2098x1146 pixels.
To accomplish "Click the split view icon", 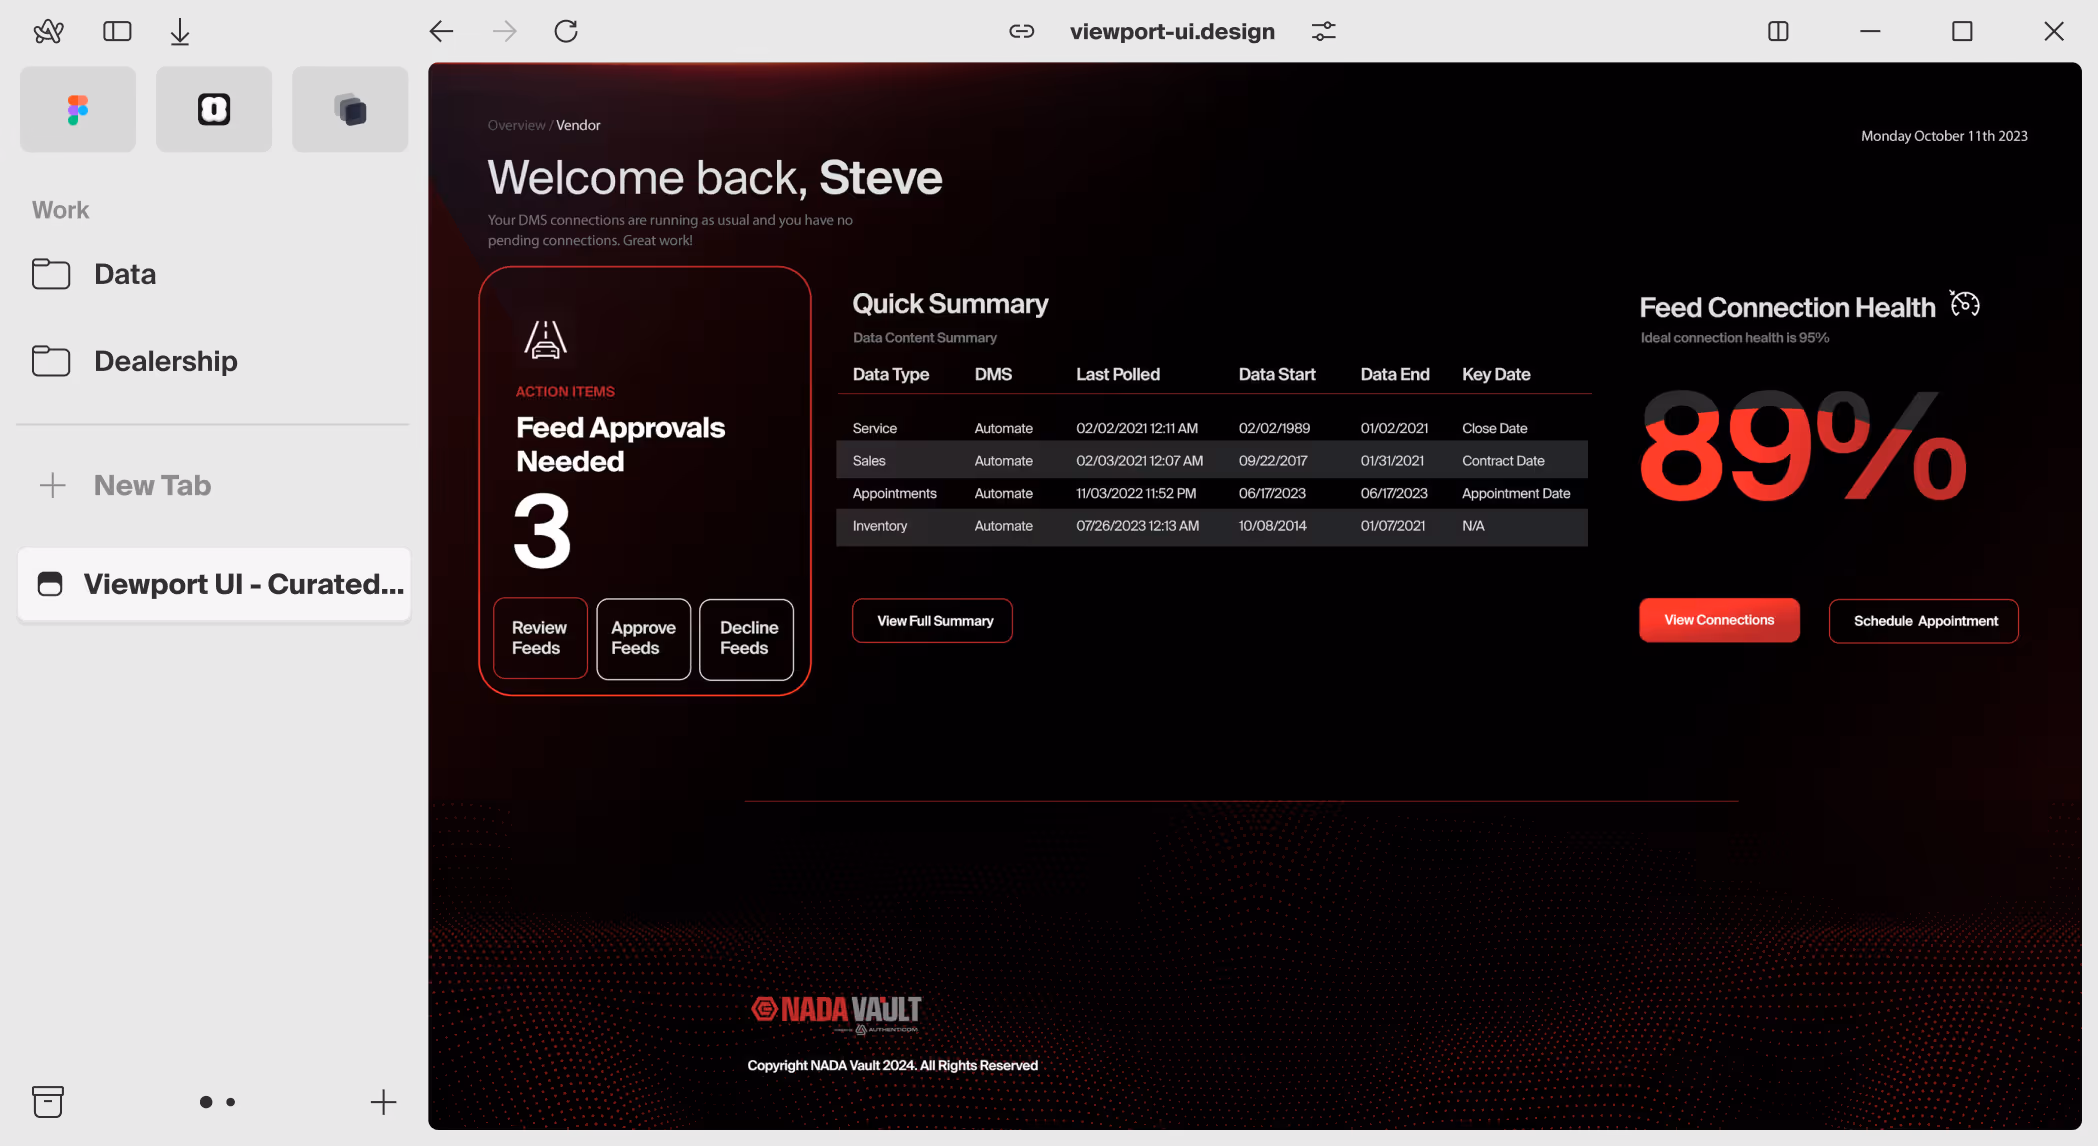I will [x=1778, y=32].
